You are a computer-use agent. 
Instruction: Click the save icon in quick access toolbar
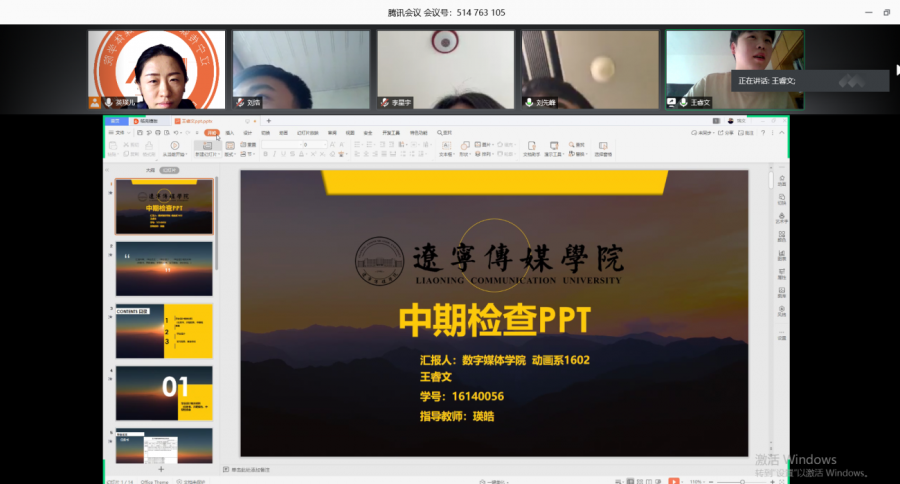140,132
